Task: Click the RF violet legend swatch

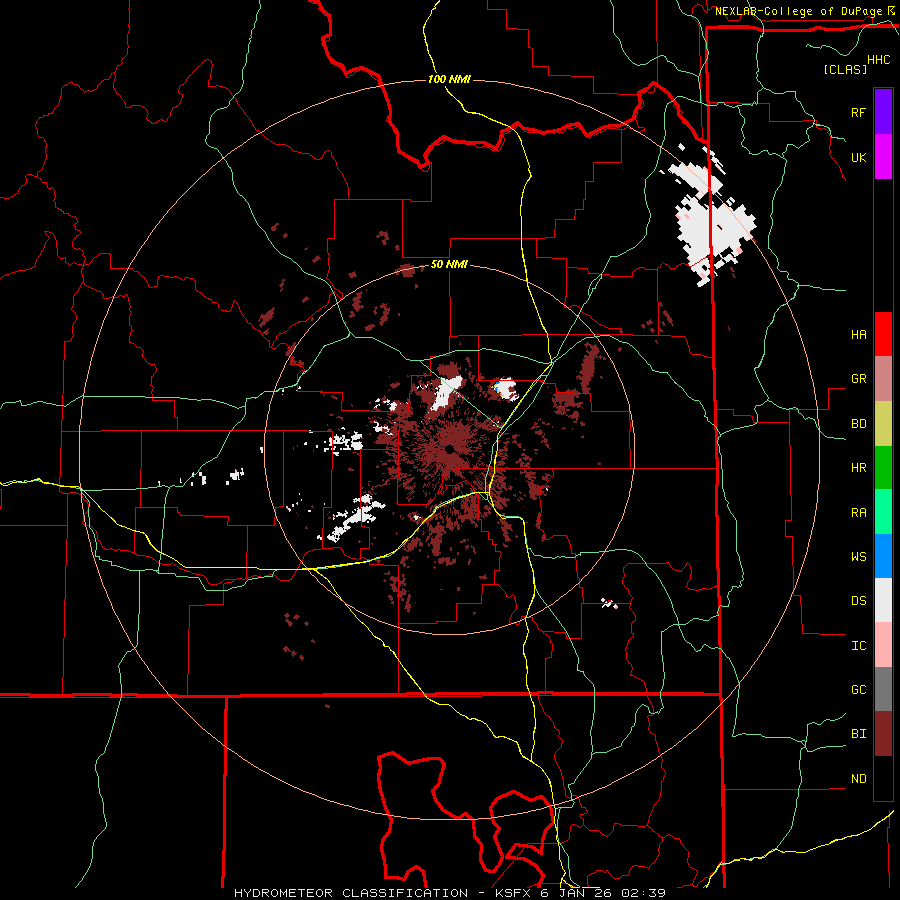Action: click(883, 112)
